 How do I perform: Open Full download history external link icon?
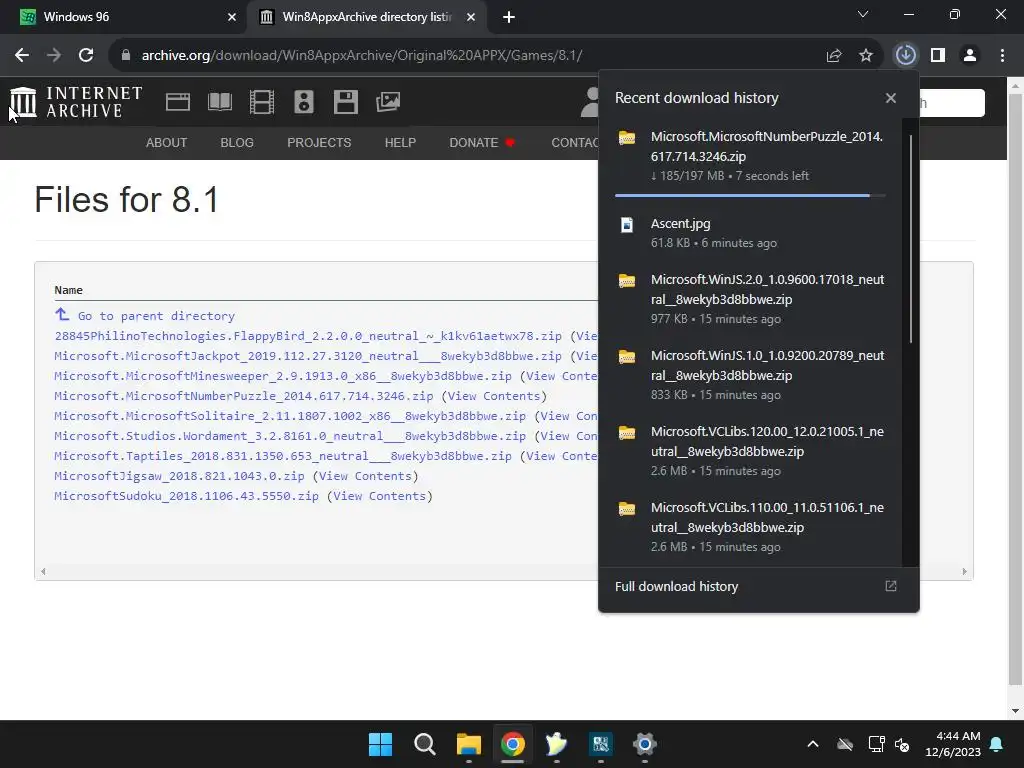(891, 586)
